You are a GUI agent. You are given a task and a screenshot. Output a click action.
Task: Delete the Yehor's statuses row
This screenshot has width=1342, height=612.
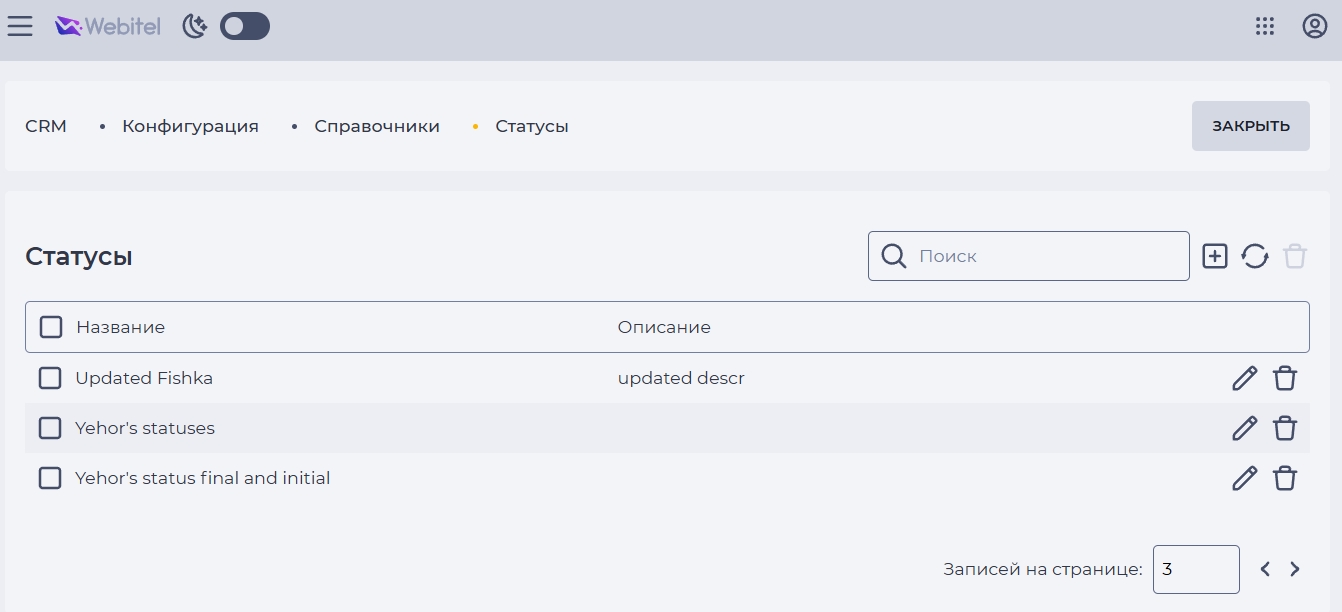point(1285,428)
